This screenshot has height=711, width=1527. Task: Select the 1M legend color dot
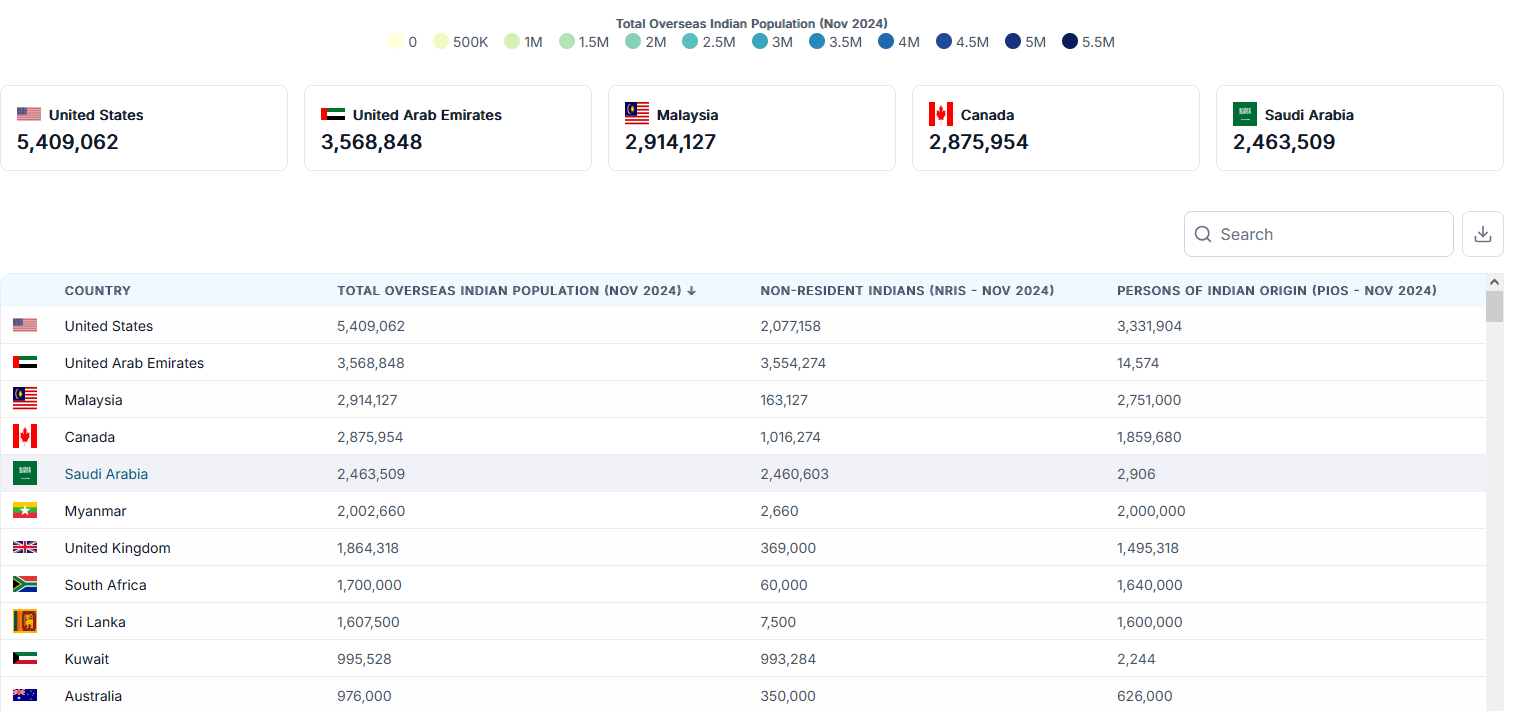click(512, 42)
